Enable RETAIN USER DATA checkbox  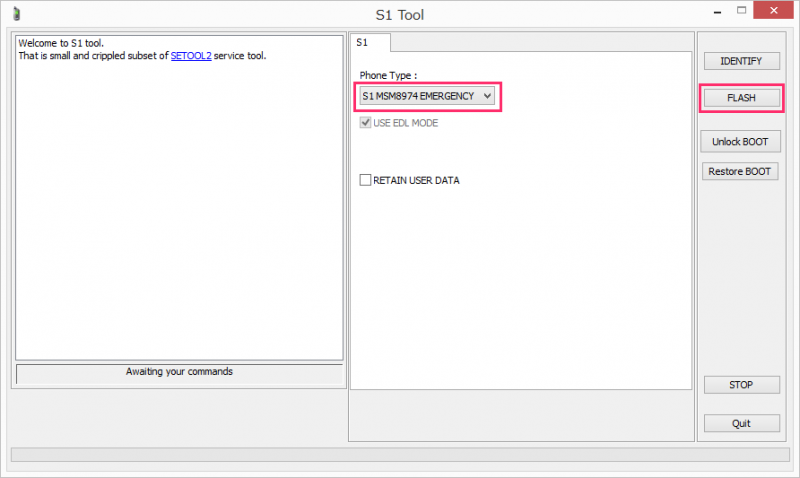[365, 180]
